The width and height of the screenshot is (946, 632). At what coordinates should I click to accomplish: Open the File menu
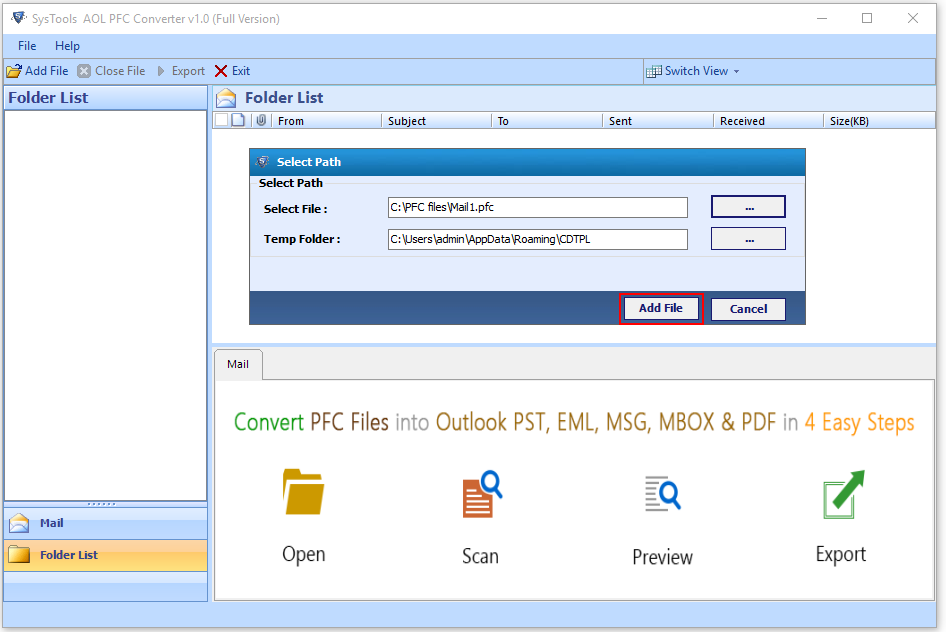coord(27,46)
